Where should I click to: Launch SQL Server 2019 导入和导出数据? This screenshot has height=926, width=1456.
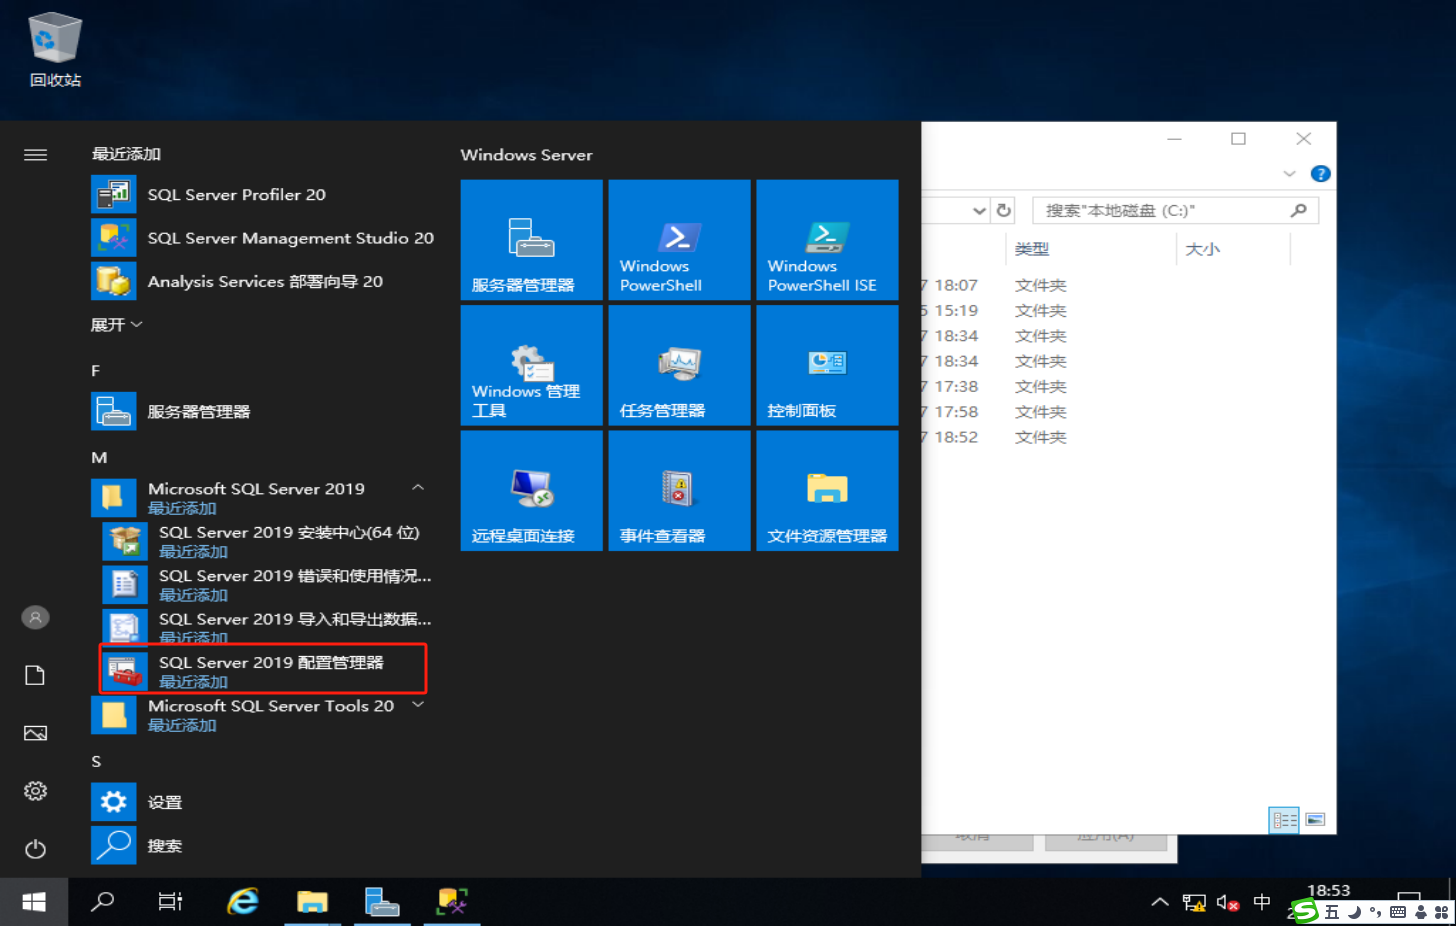pos(270,626)
